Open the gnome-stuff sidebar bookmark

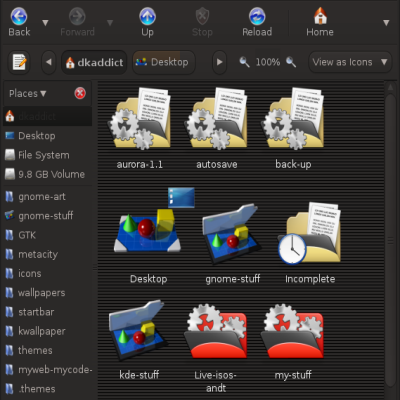click(48, 216)
